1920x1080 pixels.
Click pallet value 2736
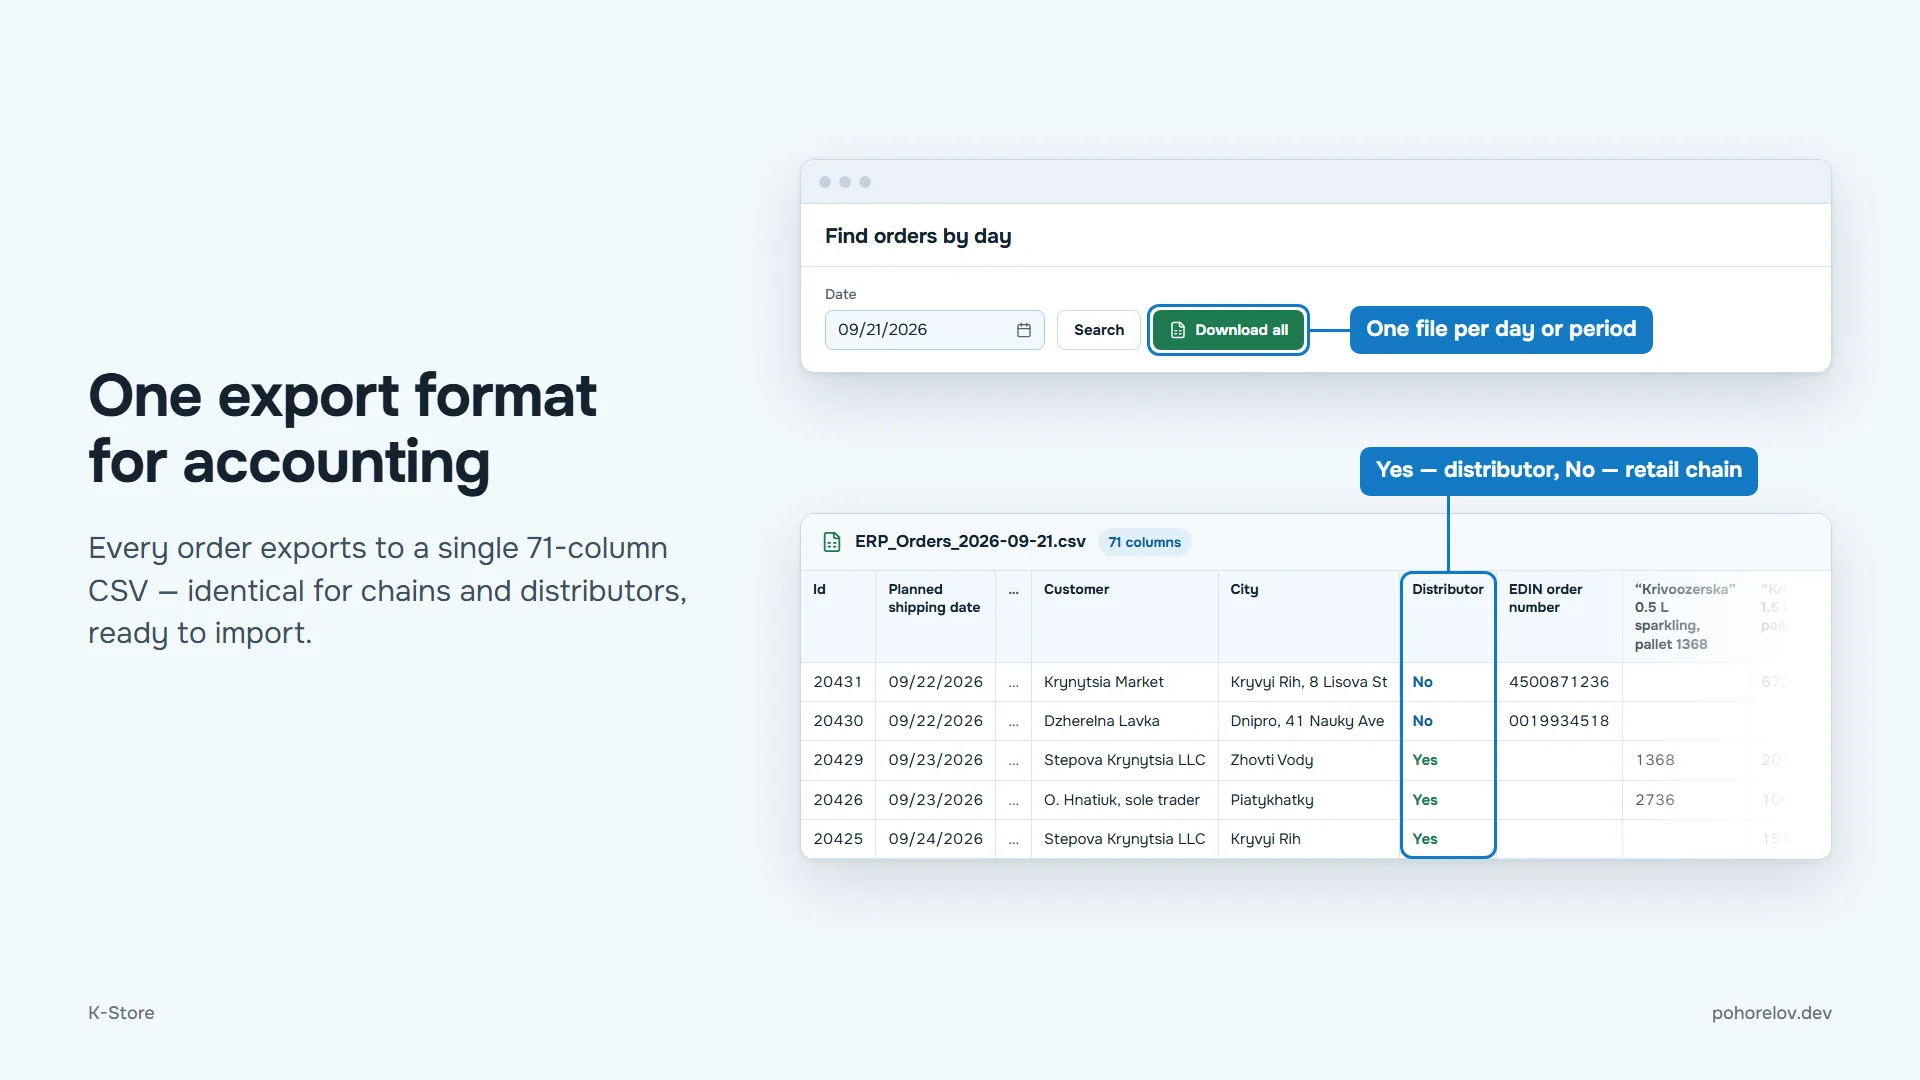coord(1654,800)
